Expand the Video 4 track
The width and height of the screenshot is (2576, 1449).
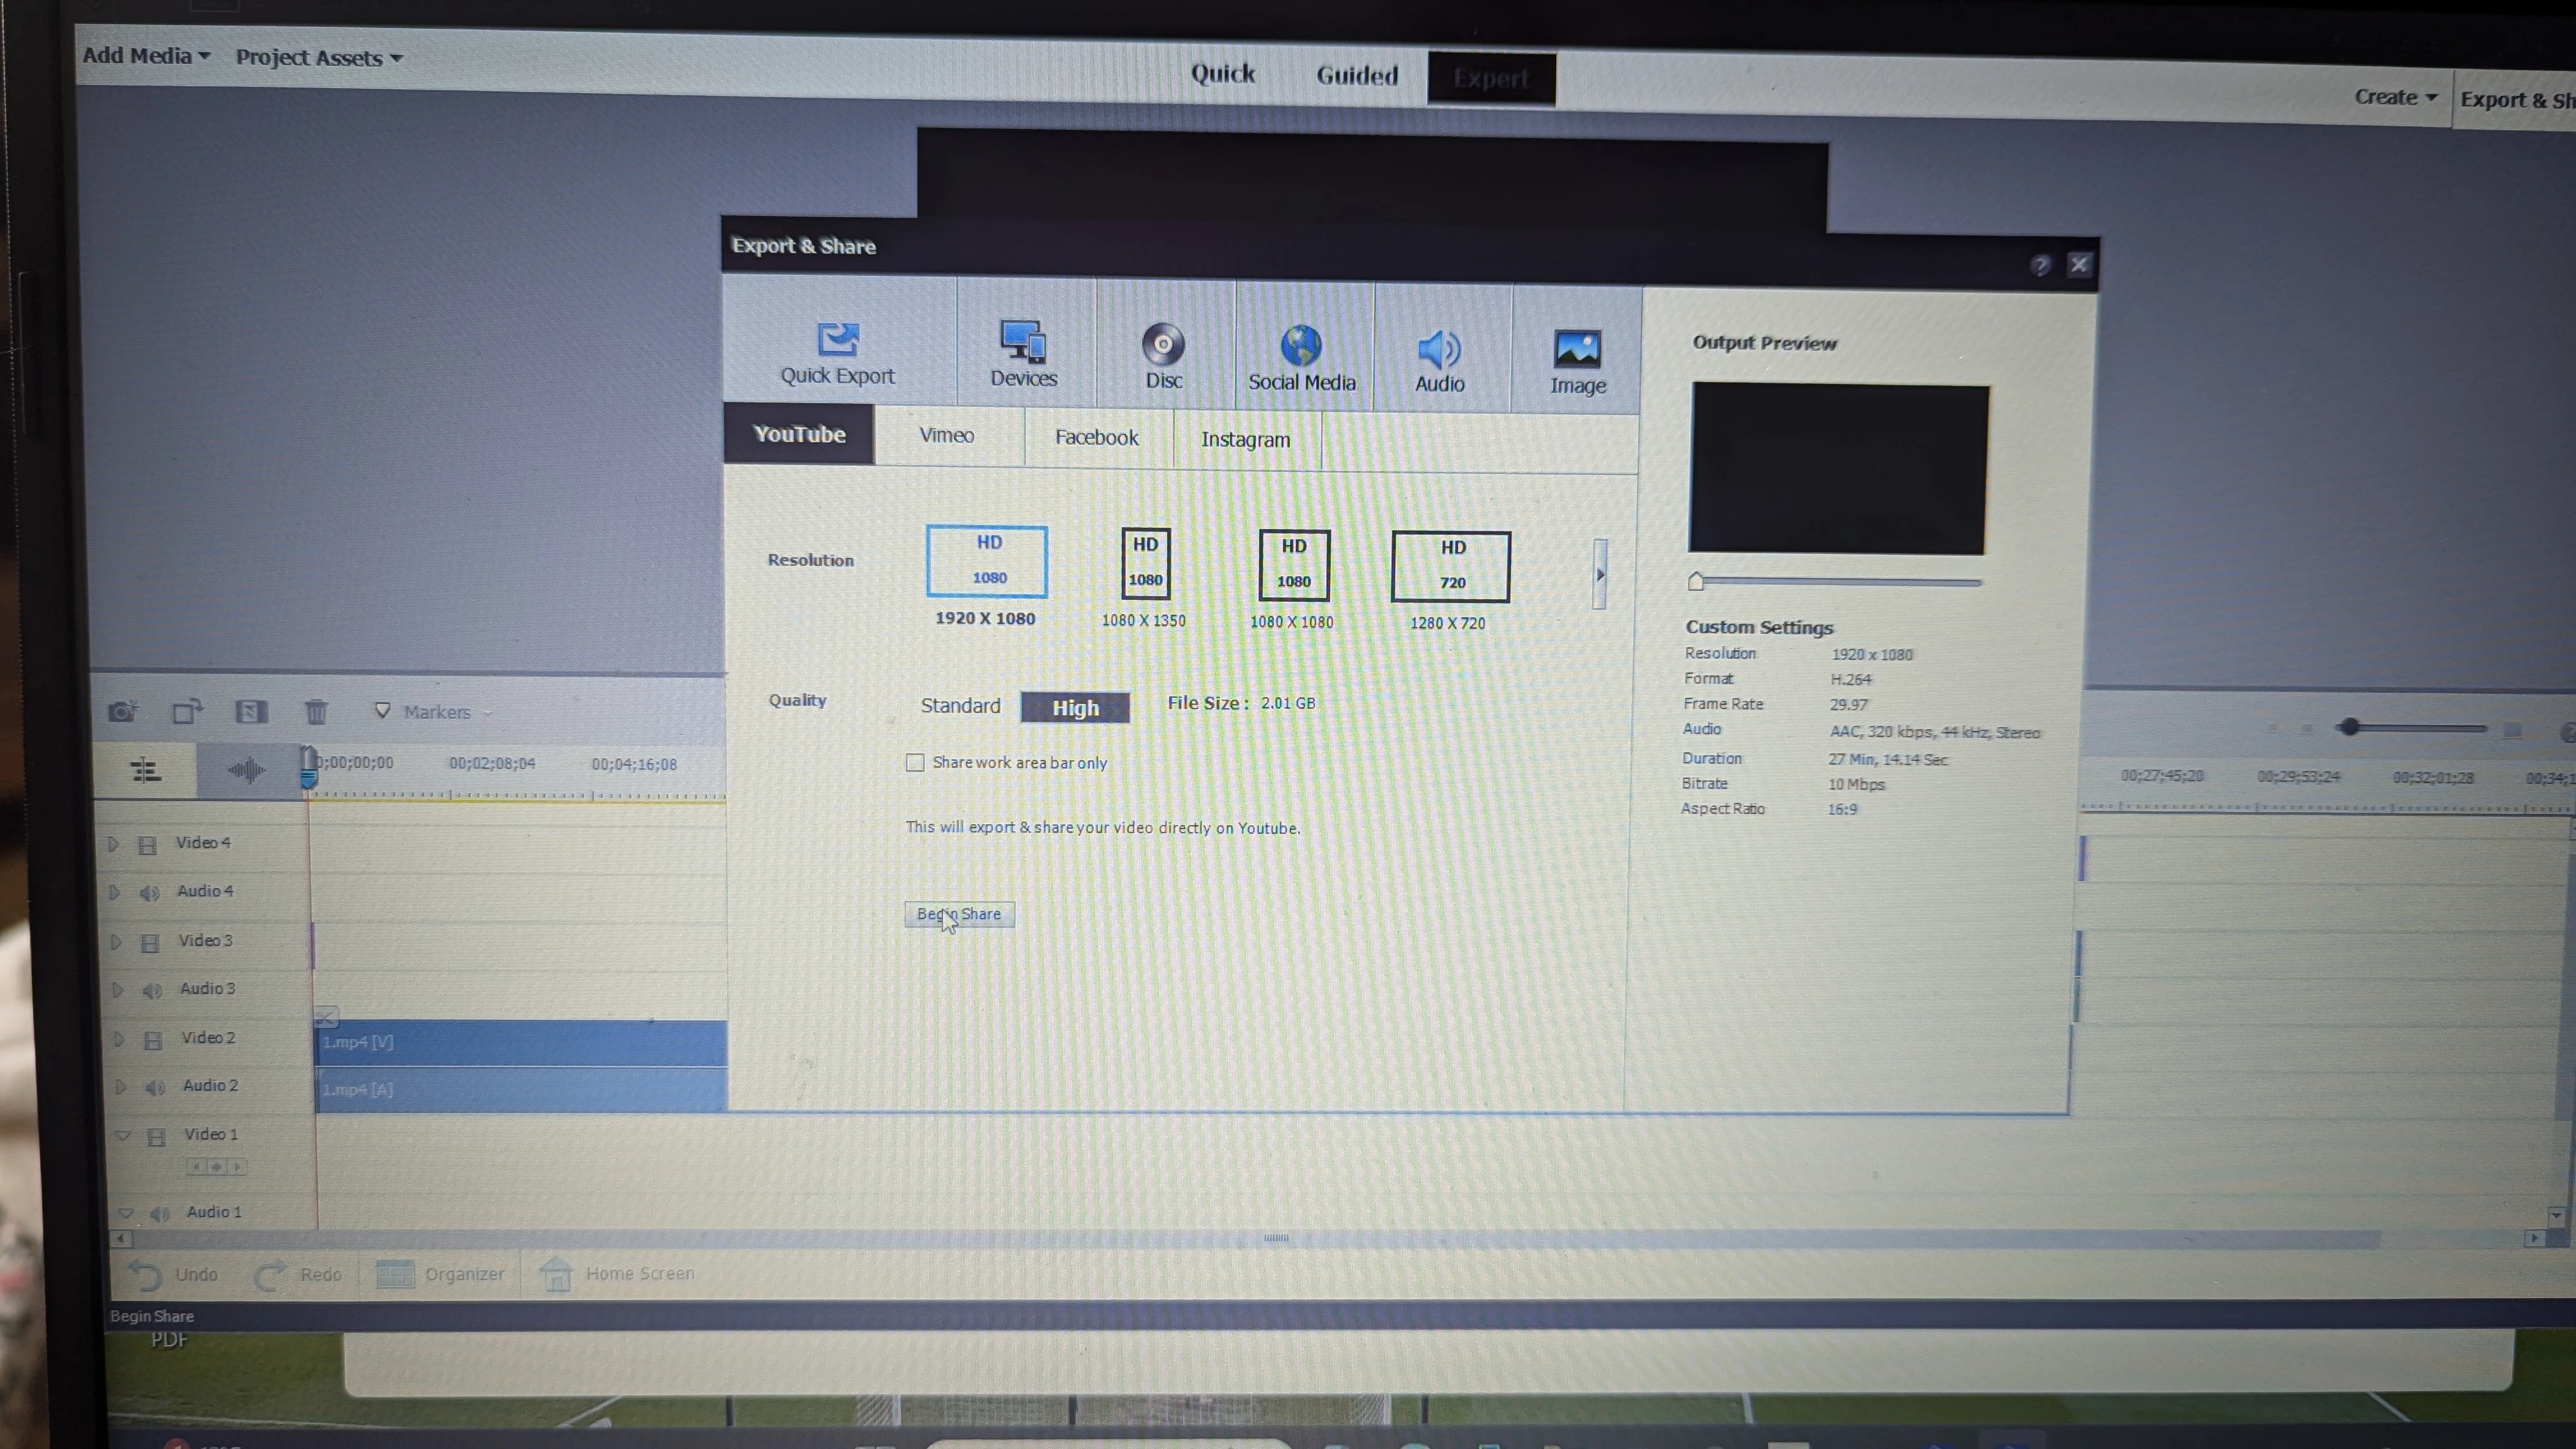pos(113,844)
